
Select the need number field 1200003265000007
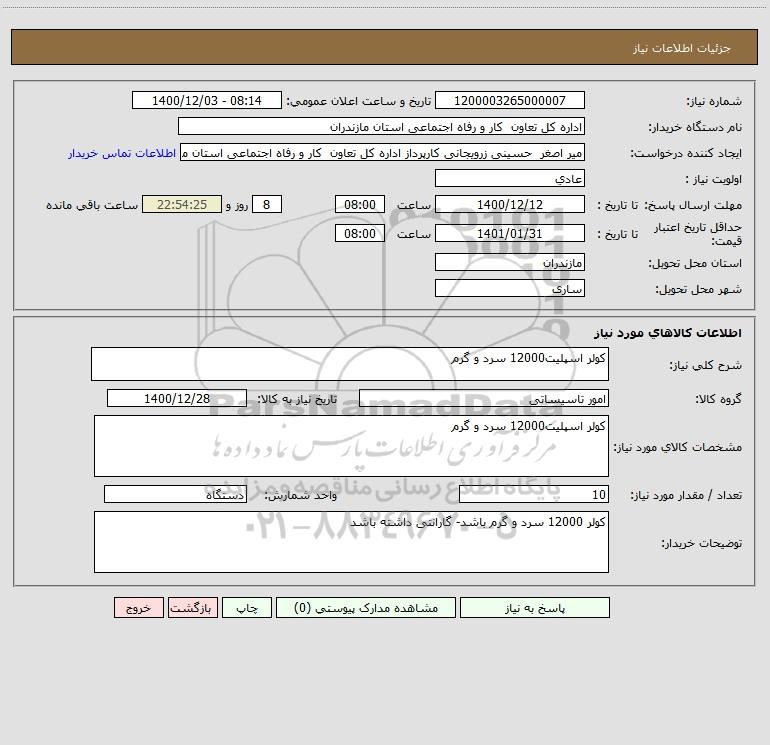tap(510, 100)
